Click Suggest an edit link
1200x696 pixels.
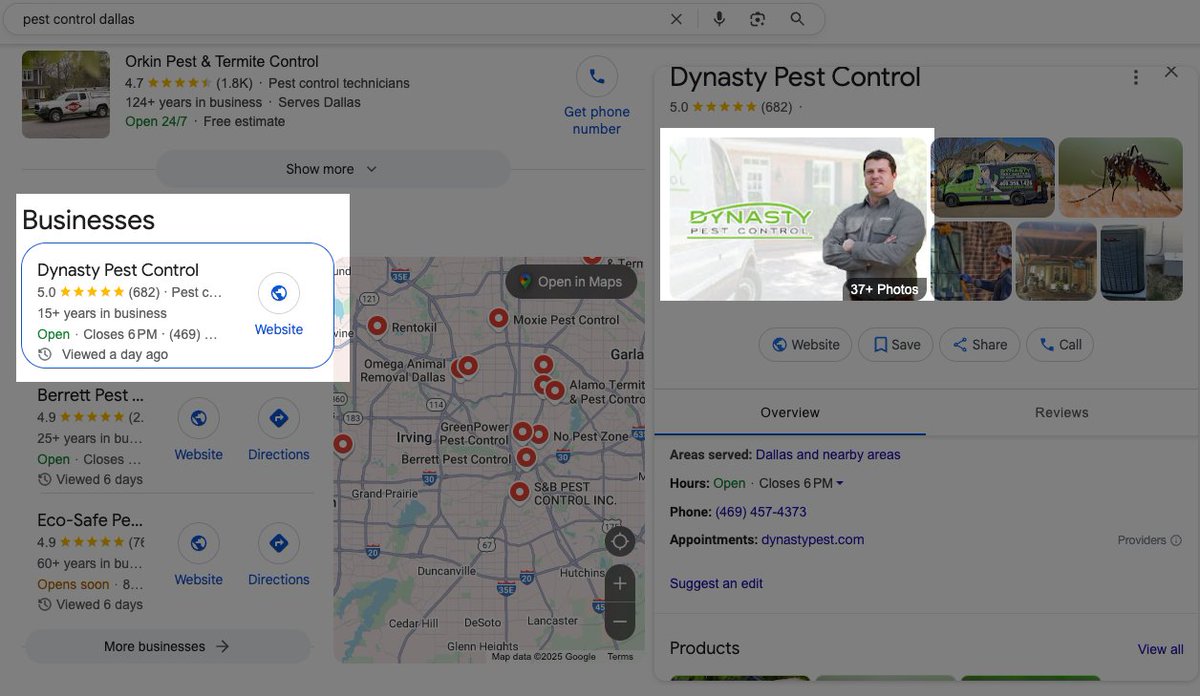(716, 583)
